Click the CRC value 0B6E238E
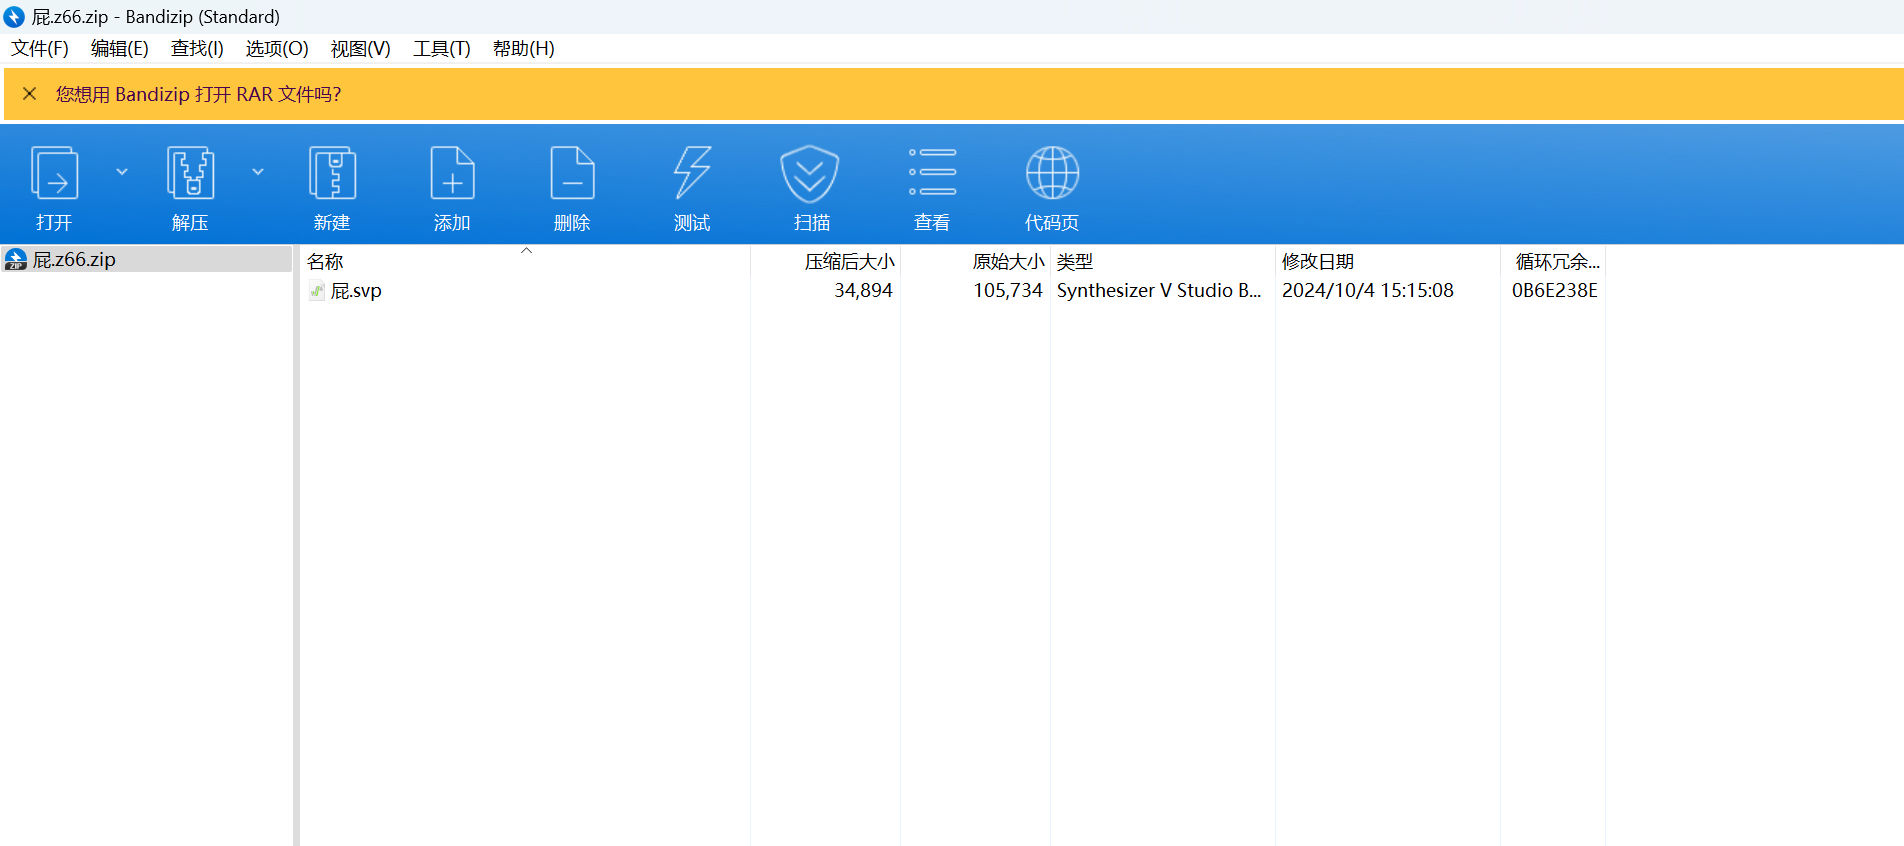This screenshot has width=1904, height=846. (x=1555, y=291)
